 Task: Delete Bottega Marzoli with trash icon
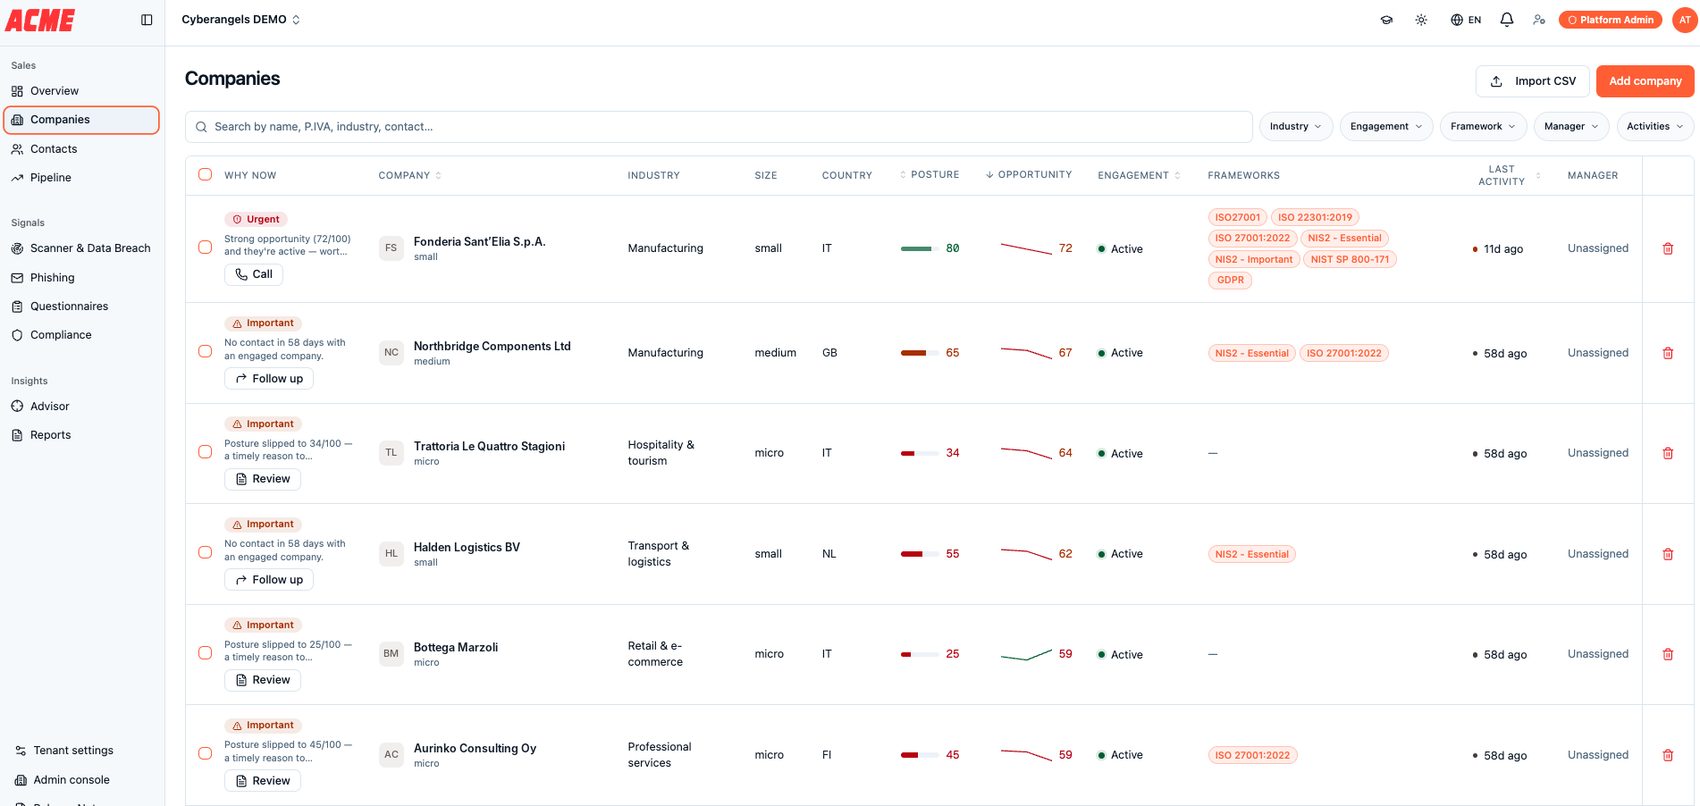[x=1668, y=654]
